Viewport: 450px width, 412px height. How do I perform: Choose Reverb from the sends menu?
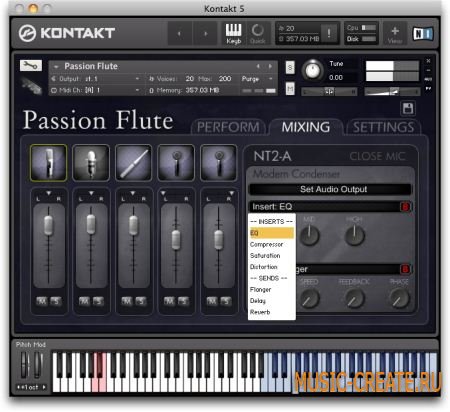272,312
